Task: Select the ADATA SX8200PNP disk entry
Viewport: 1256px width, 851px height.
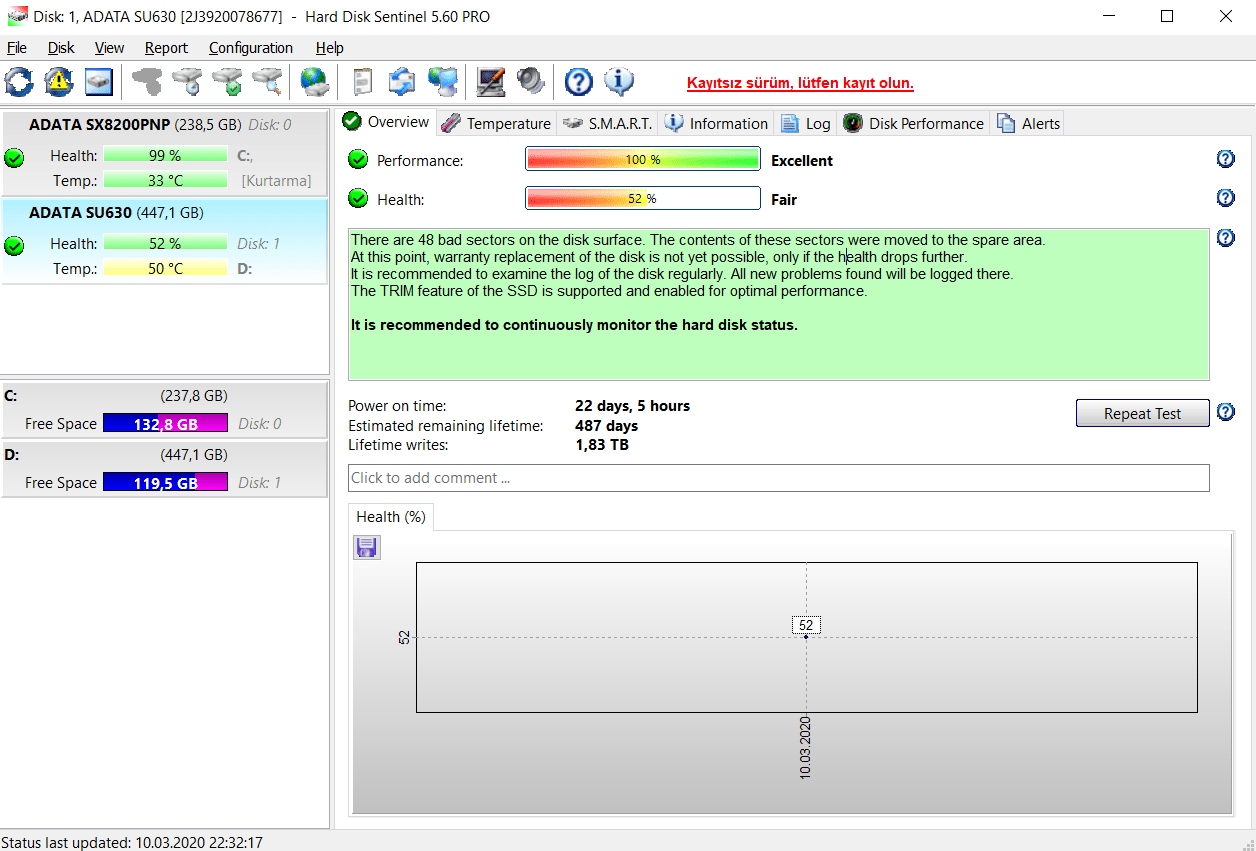Action: point(164,153)
